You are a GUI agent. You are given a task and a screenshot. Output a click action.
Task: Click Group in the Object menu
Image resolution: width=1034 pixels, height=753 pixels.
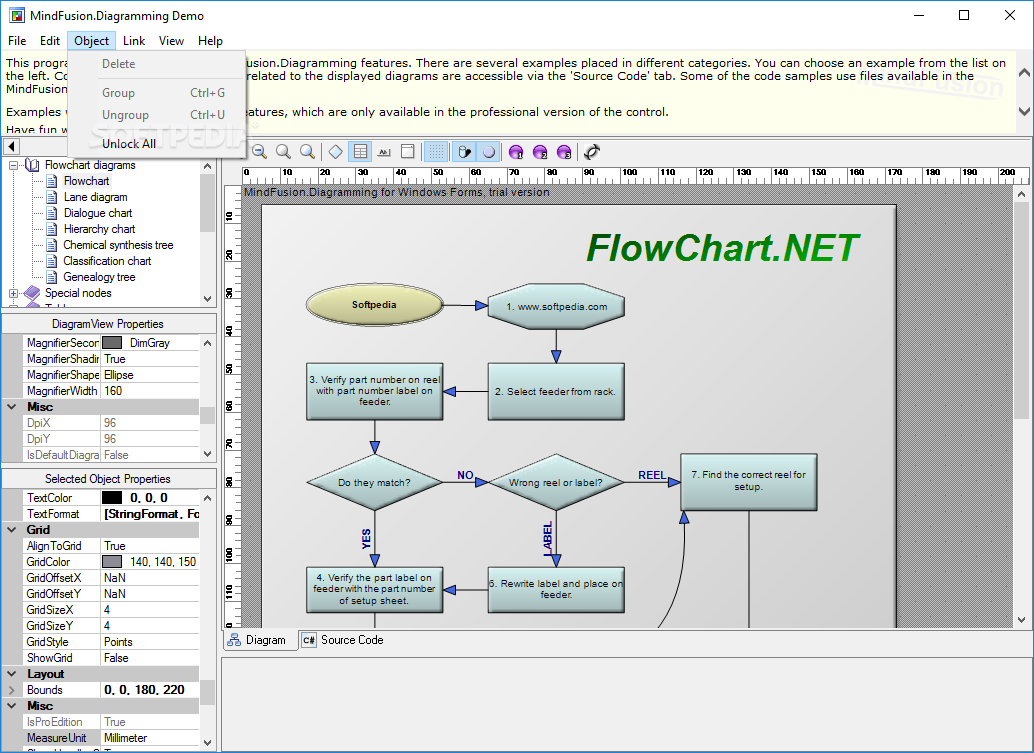158,93
